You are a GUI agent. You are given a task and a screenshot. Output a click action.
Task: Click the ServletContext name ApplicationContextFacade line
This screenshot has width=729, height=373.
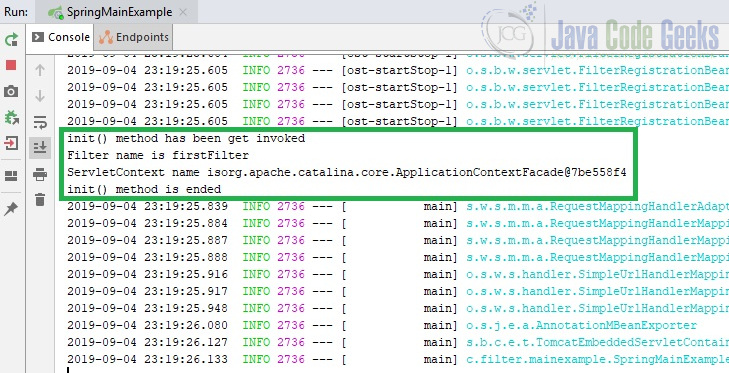pyautogui.click(x=346, y=173)
